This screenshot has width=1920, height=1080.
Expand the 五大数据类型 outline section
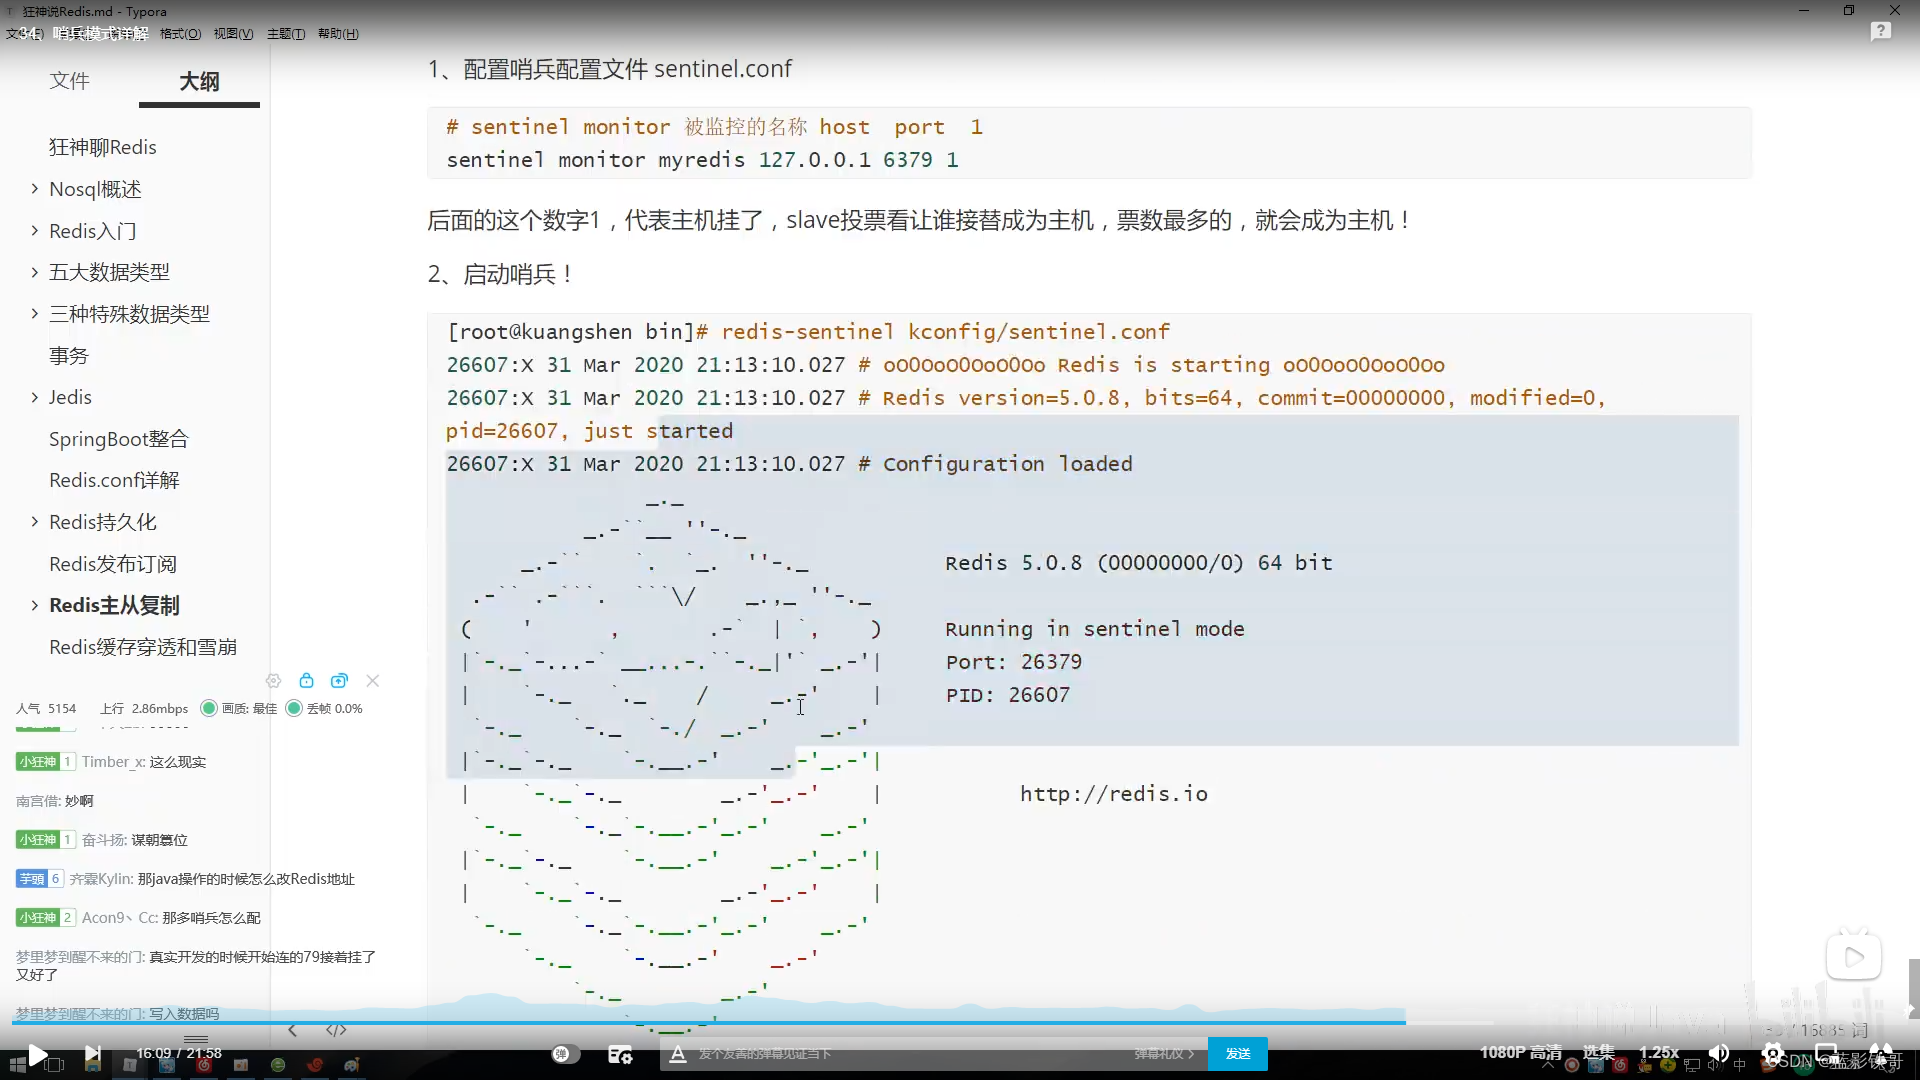tap(34, 272)
